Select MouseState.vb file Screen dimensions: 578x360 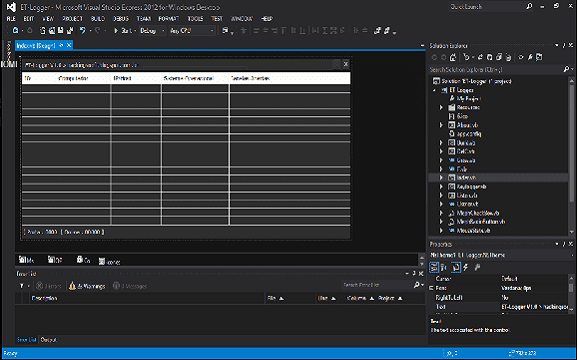coord(473,231)
